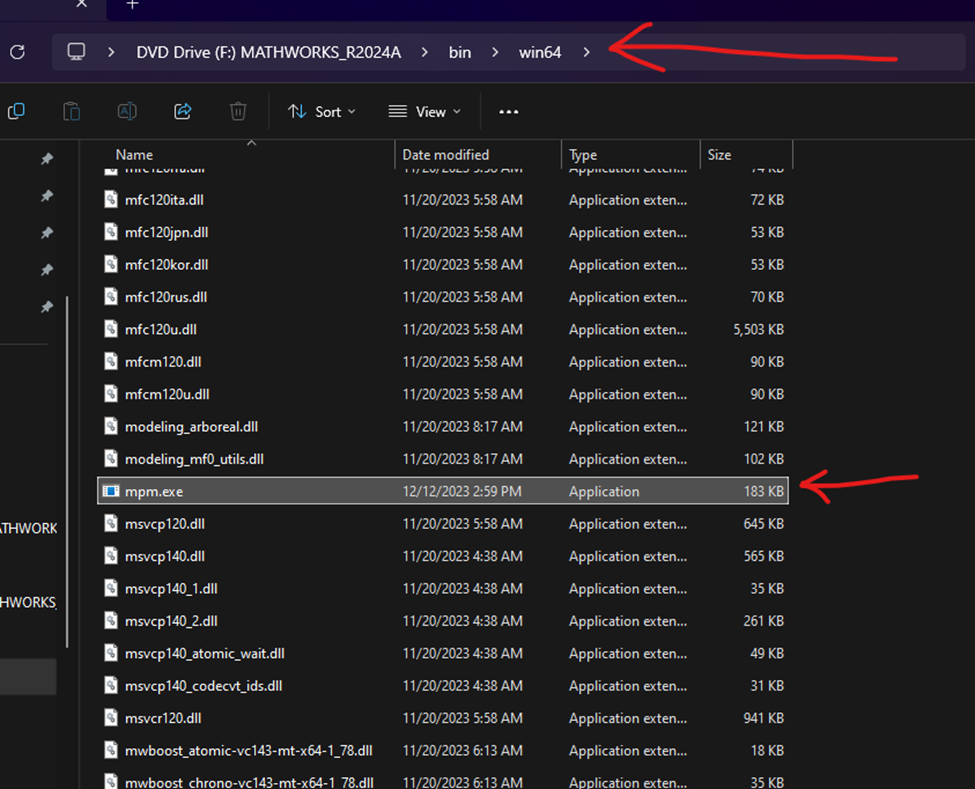
Task: Select the file mfc120jpn.dll
Action: [167, 232]
